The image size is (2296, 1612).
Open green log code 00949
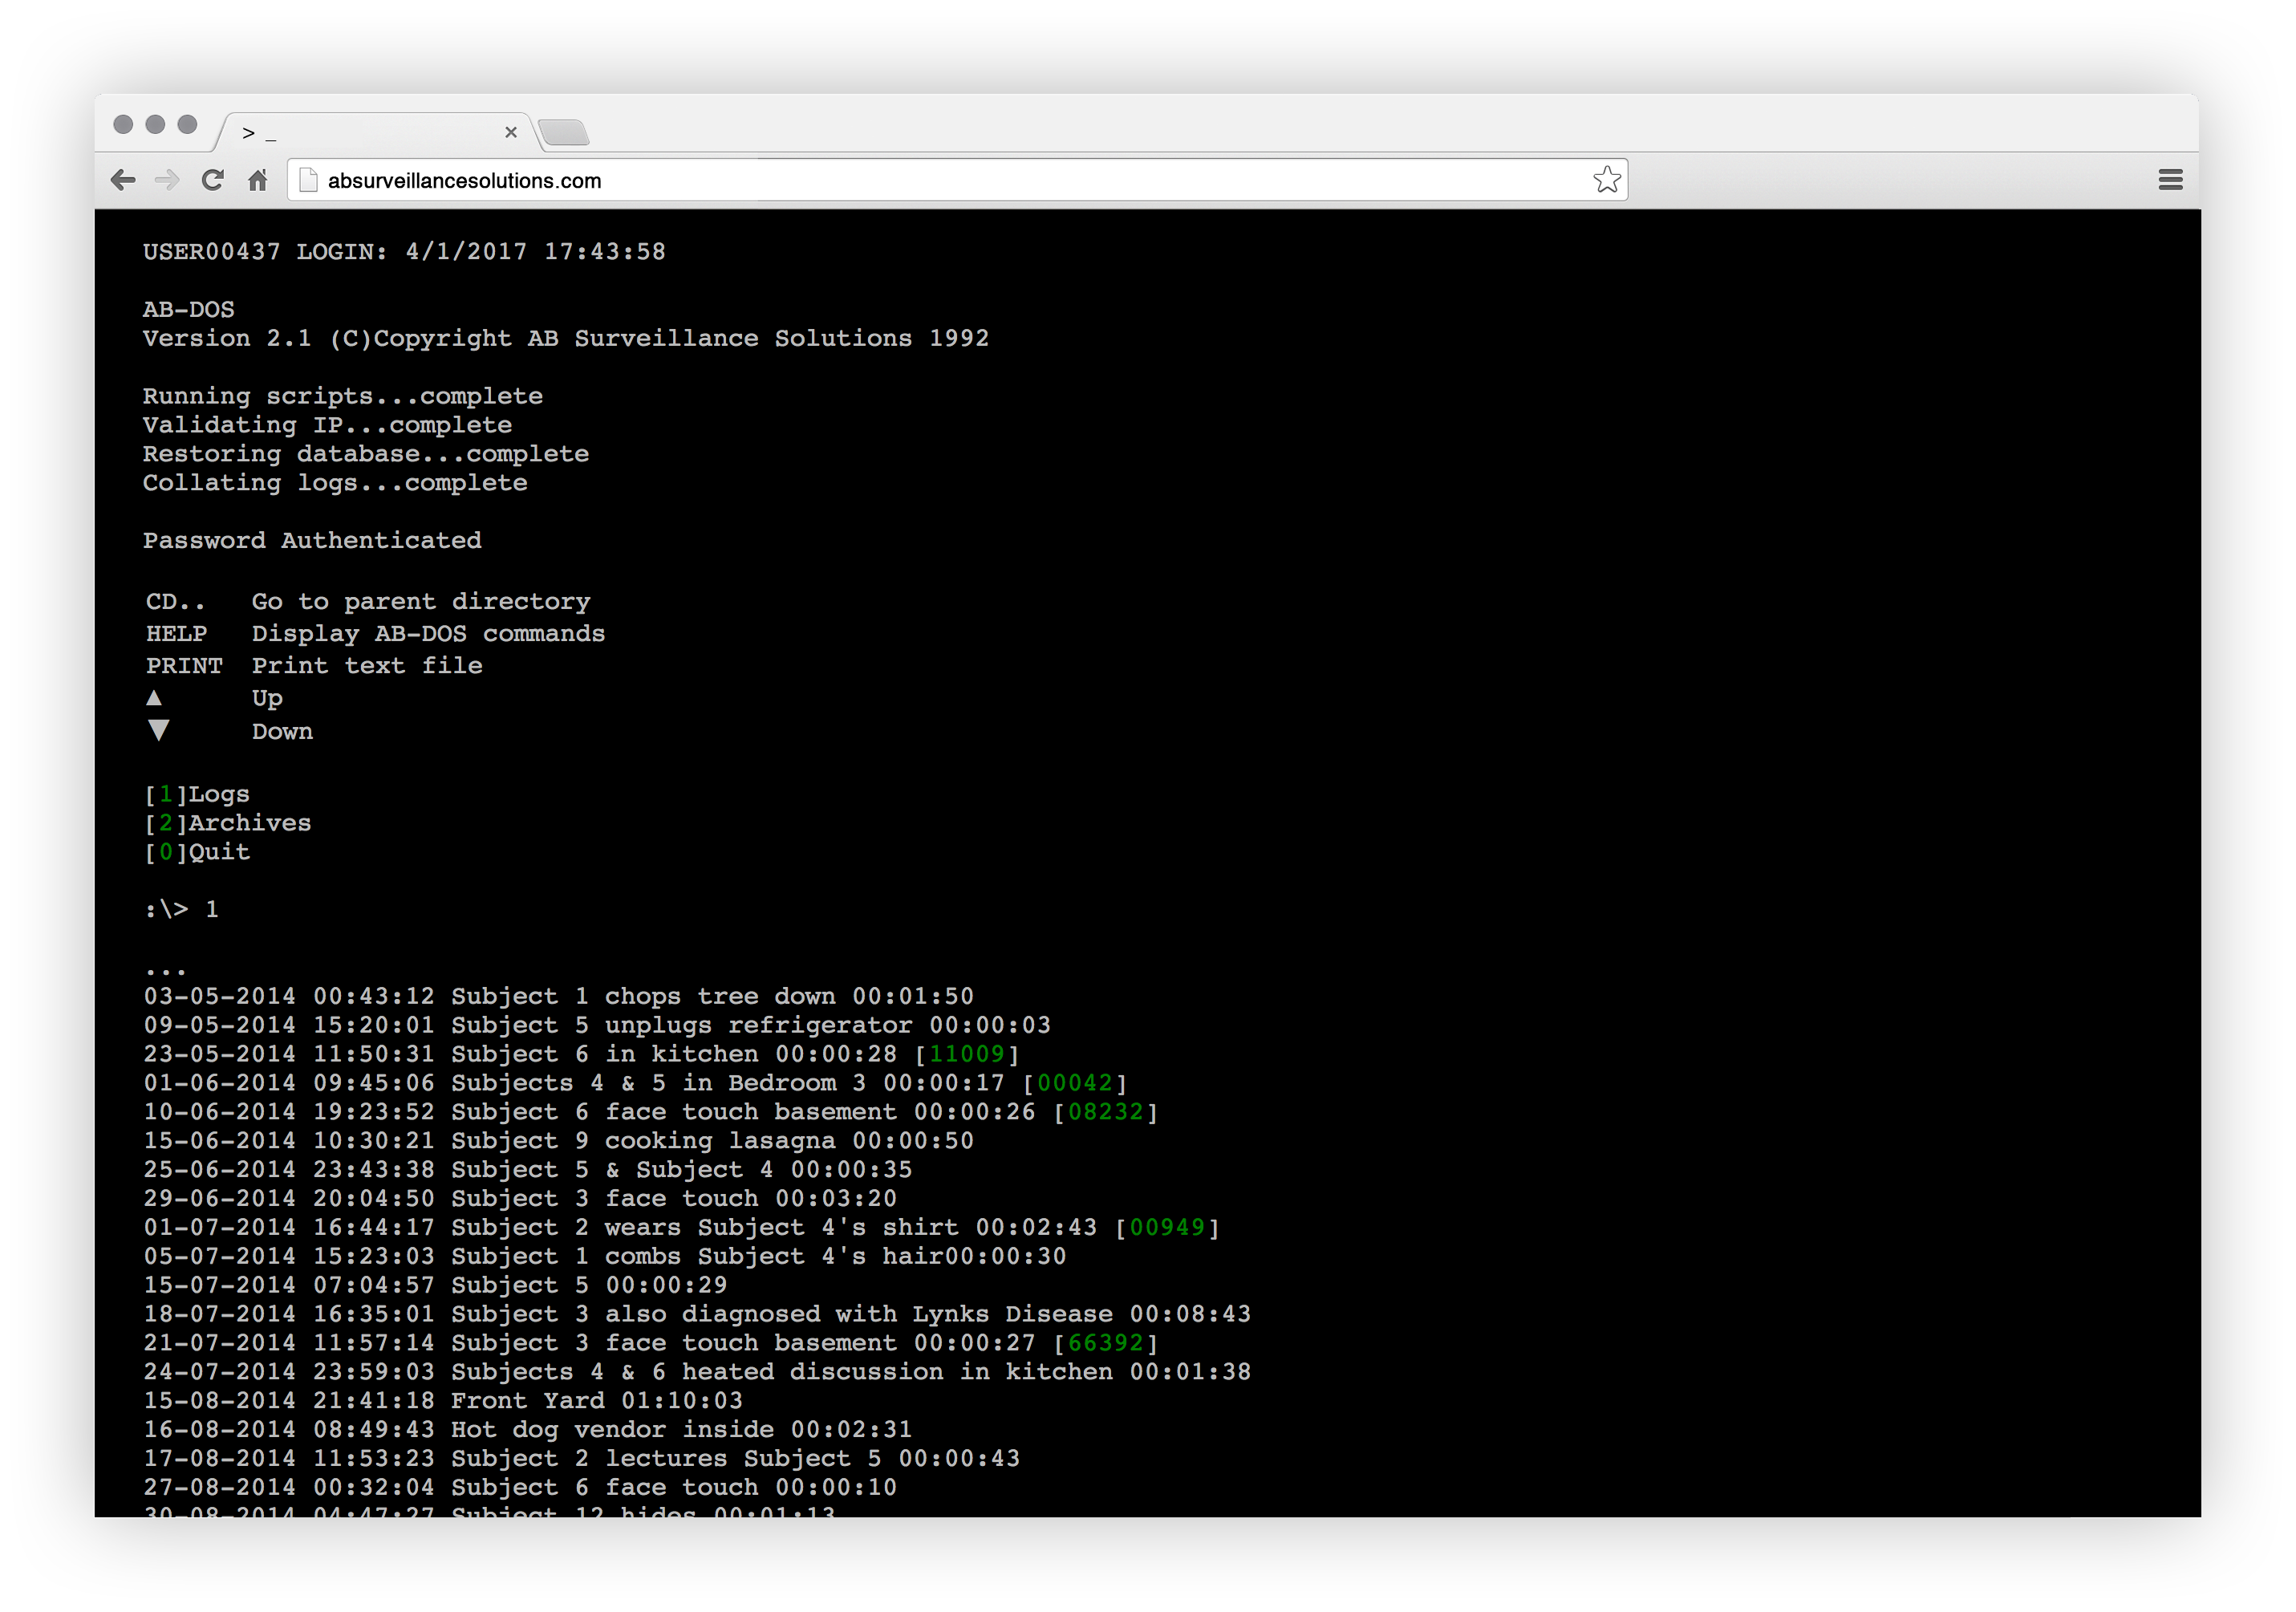coord(1167,1227)
